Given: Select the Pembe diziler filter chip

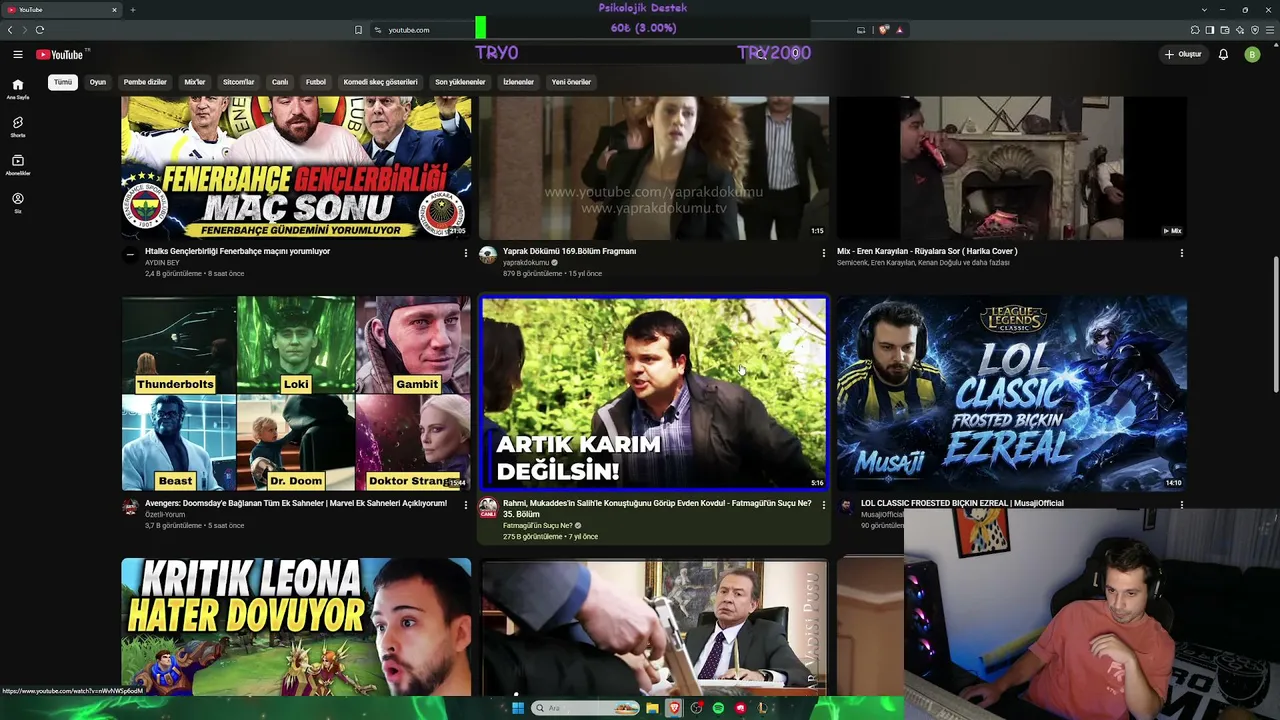Looking at the screenshot, I should pos(145,82).
